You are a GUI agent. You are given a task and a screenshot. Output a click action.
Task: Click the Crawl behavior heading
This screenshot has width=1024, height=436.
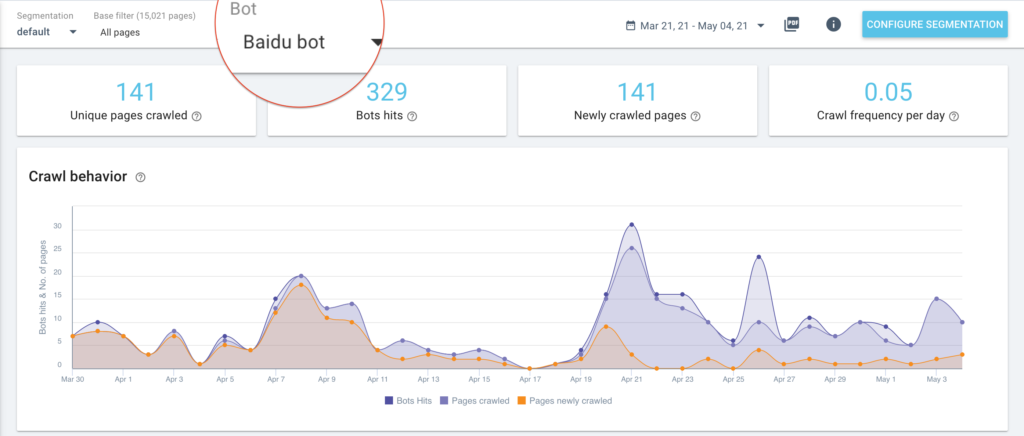click(78, 177)
